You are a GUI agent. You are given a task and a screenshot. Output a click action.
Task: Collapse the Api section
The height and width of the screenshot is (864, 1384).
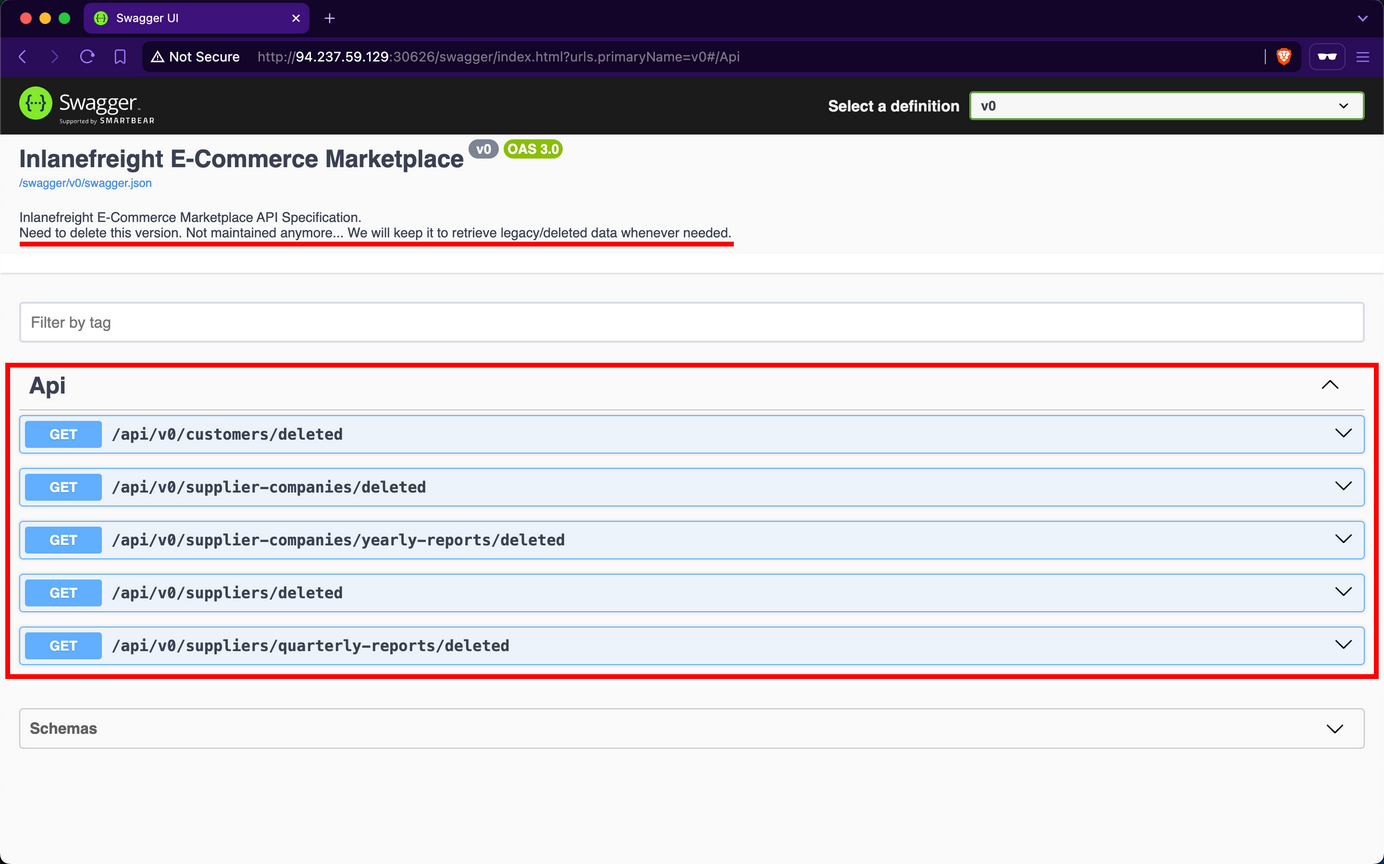pos(1330,384)
